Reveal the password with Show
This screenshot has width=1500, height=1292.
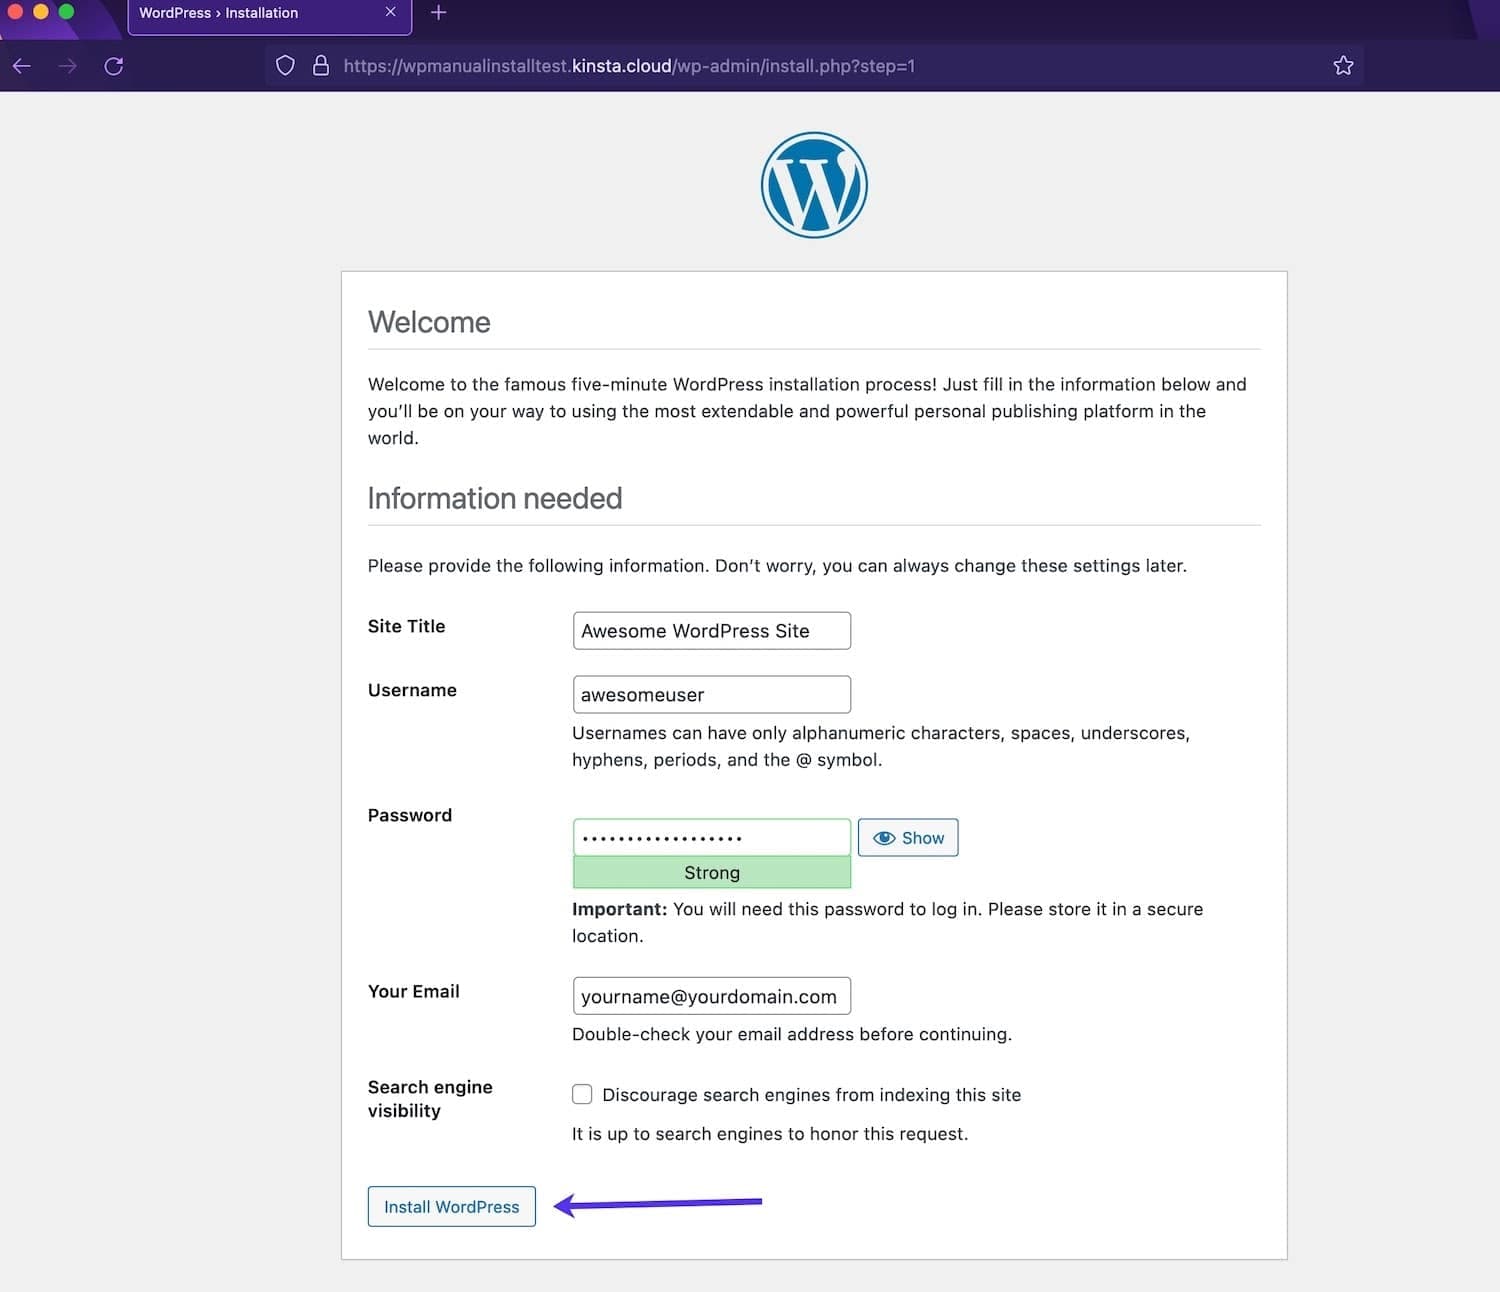[907, 837]
